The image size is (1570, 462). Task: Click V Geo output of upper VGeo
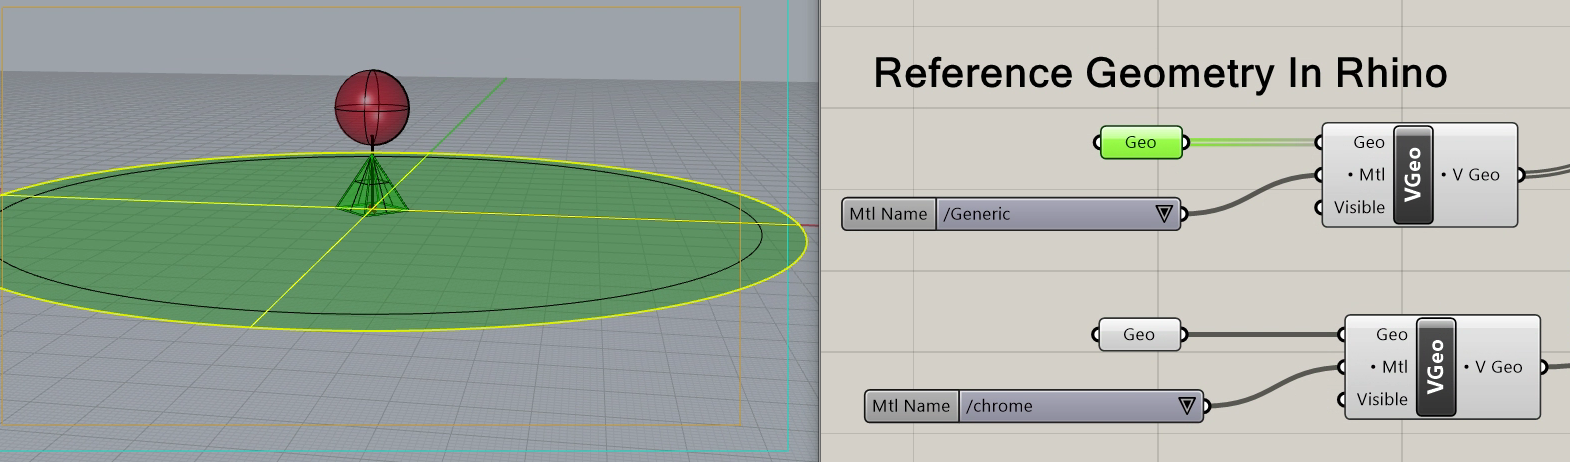tap(1471, 174)
